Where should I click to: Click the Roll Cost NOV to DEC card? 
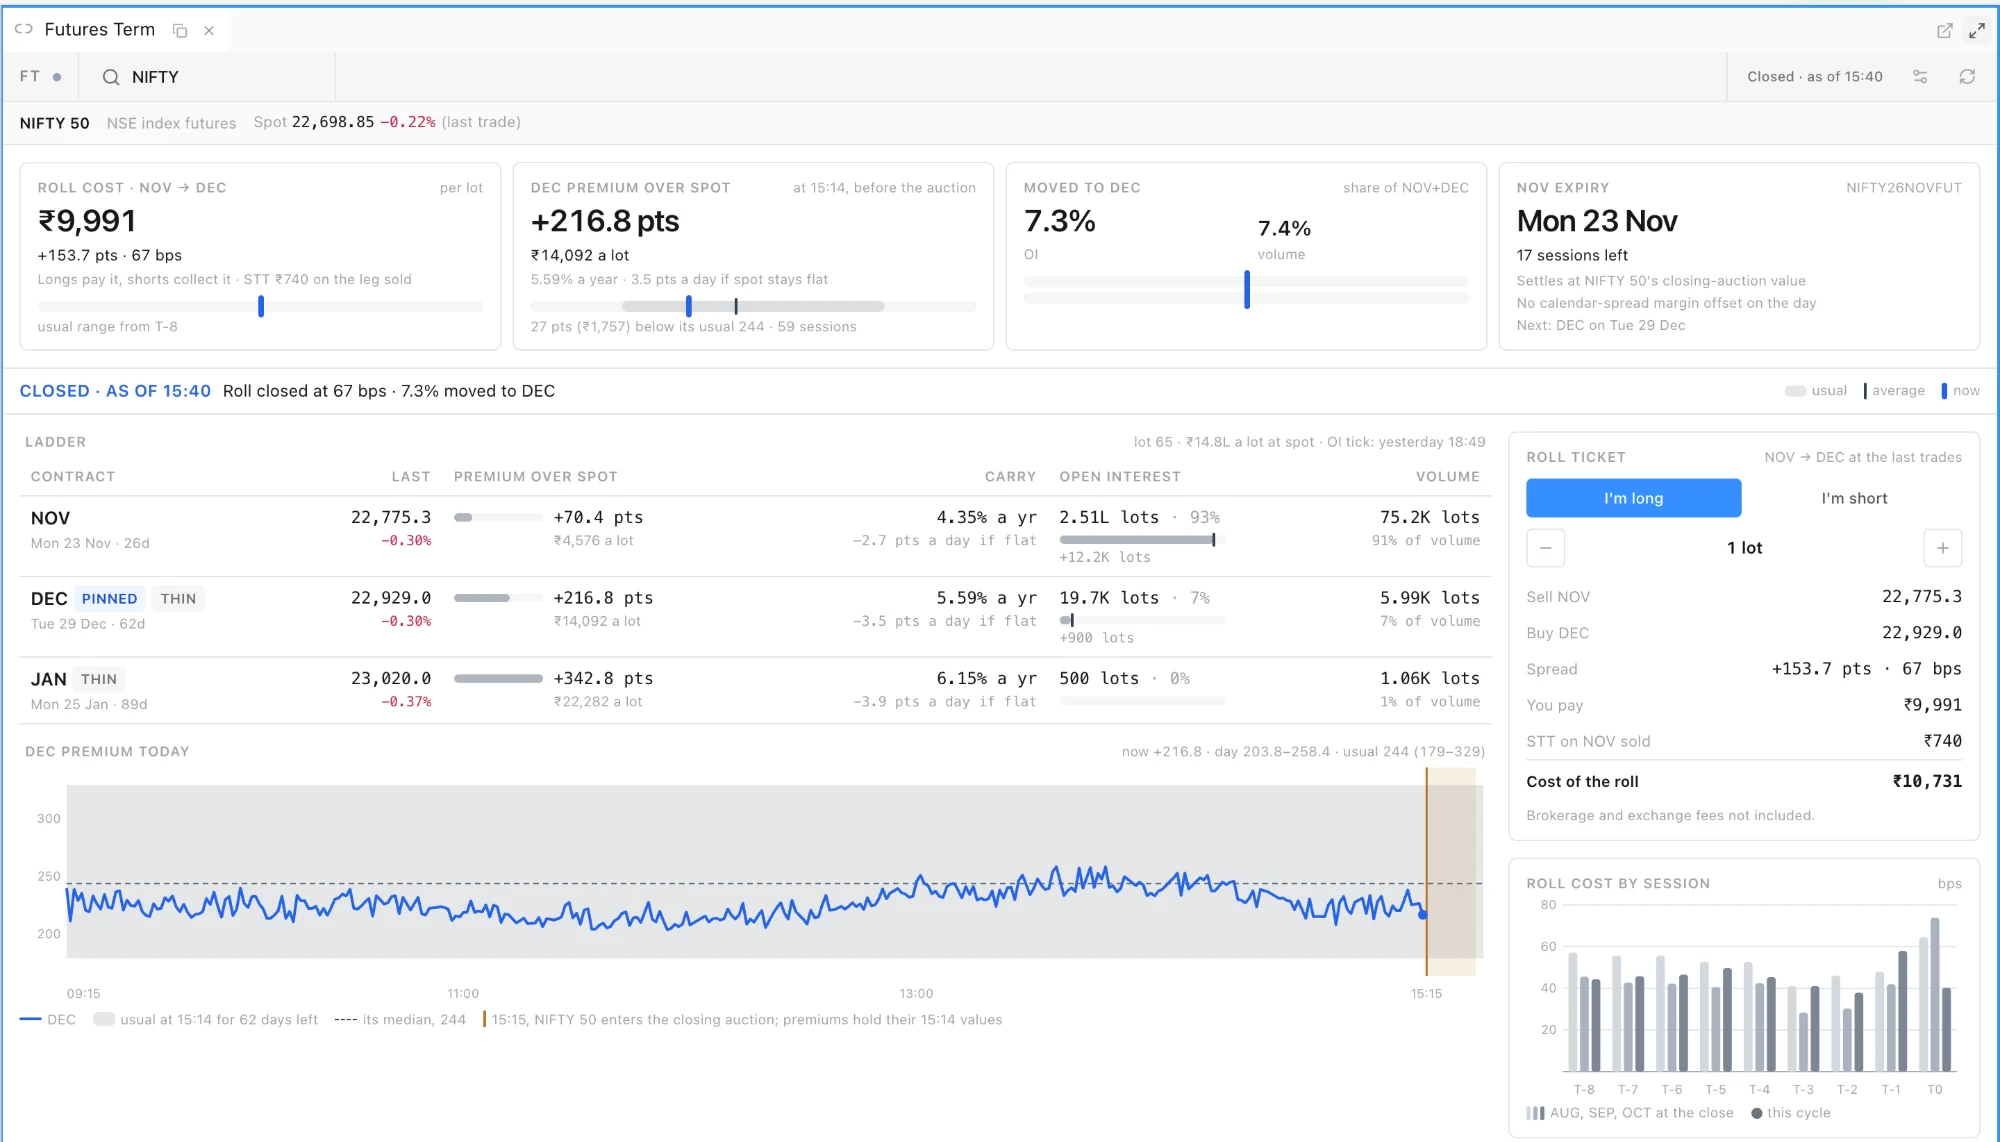260,256
